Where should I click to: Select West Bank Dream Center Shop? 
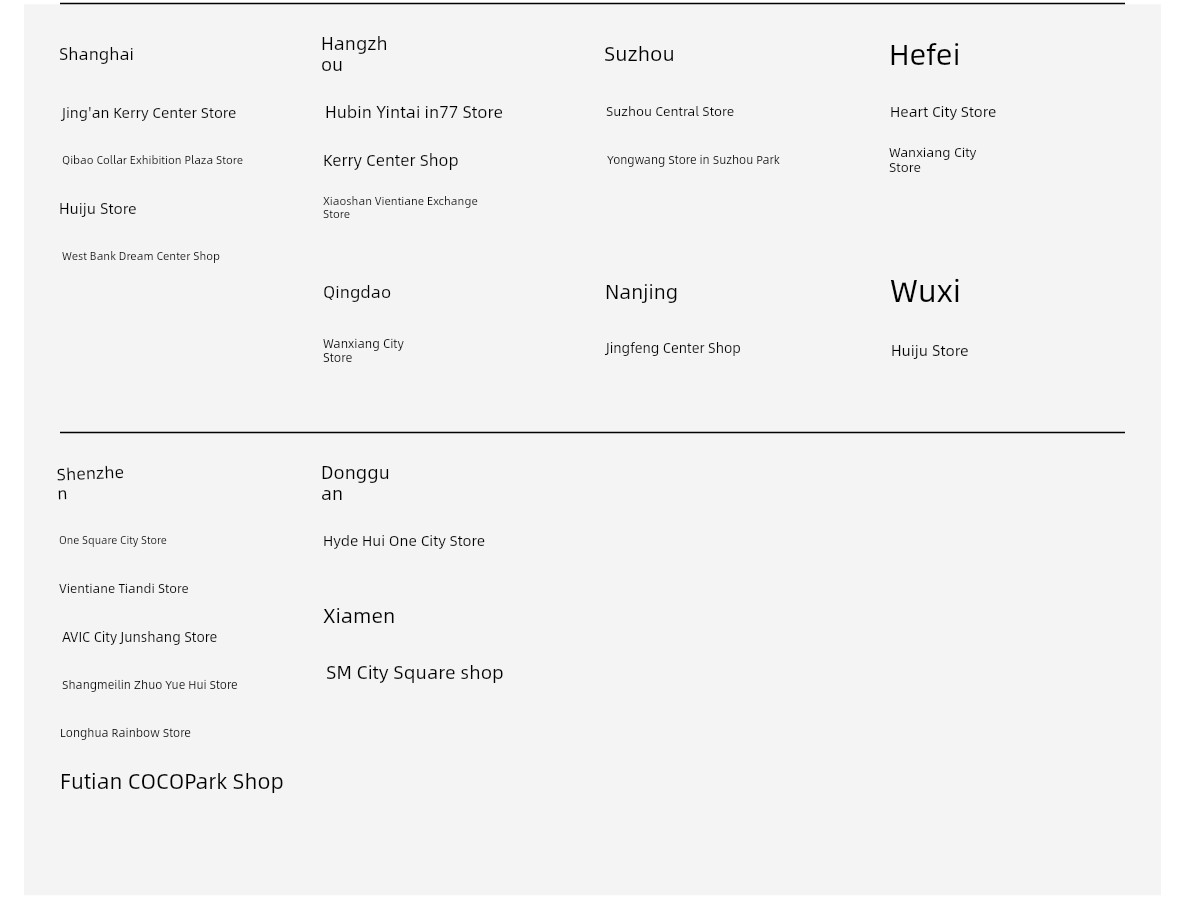141,256
